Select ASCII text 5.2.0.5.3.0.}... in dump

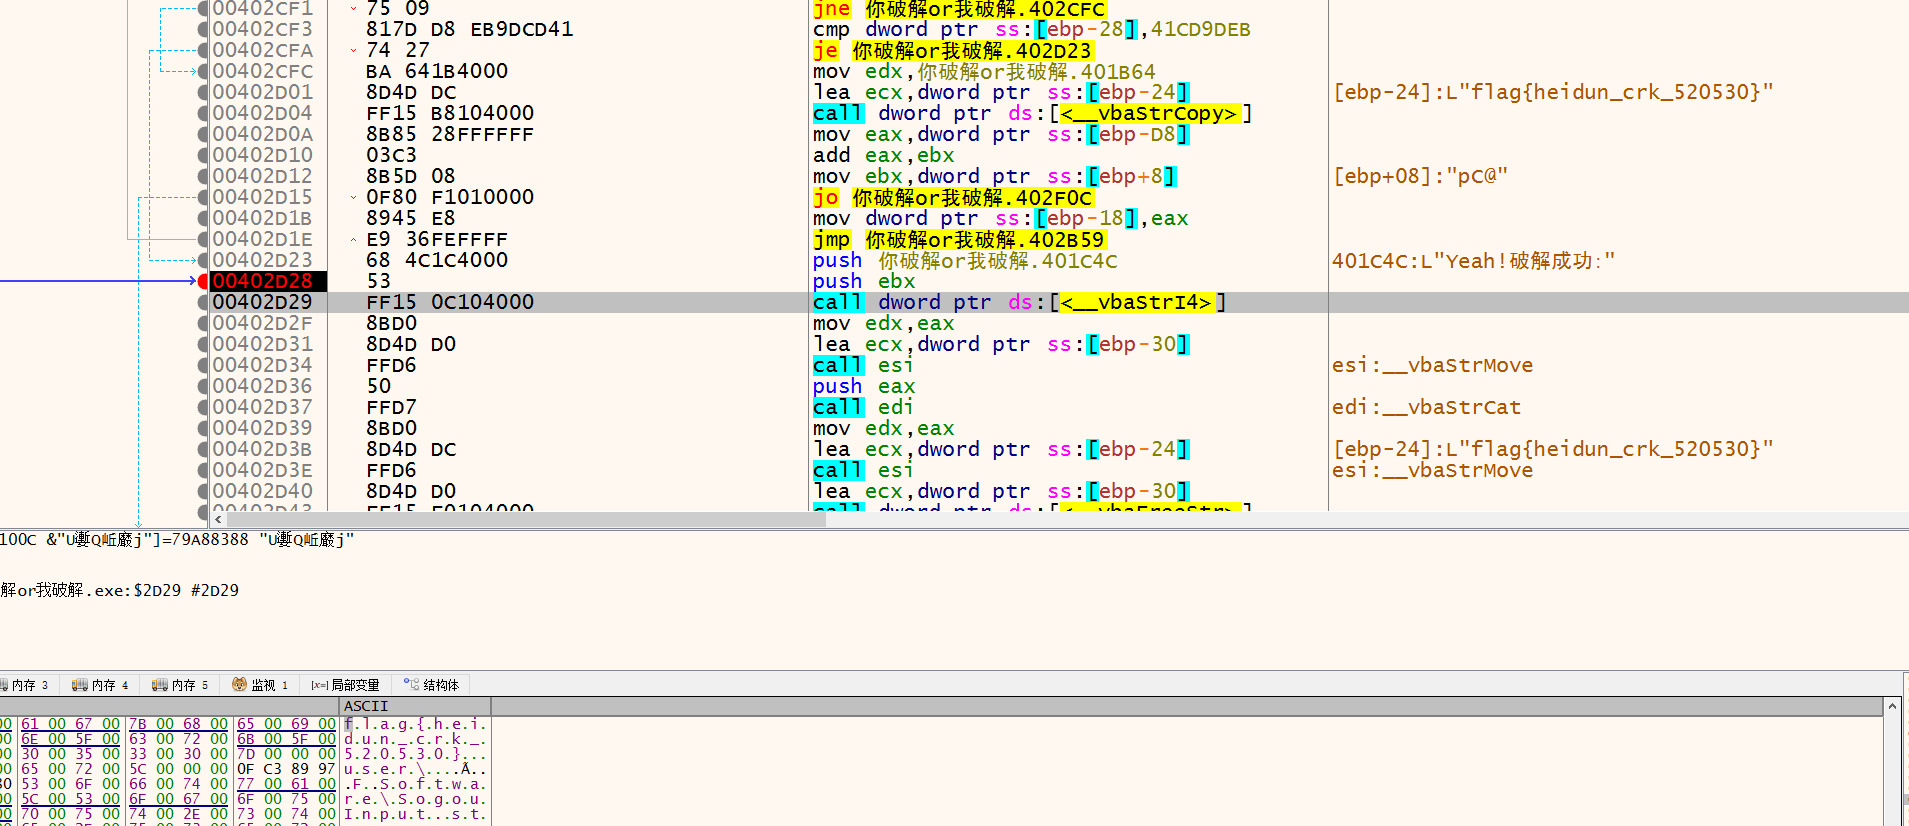415,754
